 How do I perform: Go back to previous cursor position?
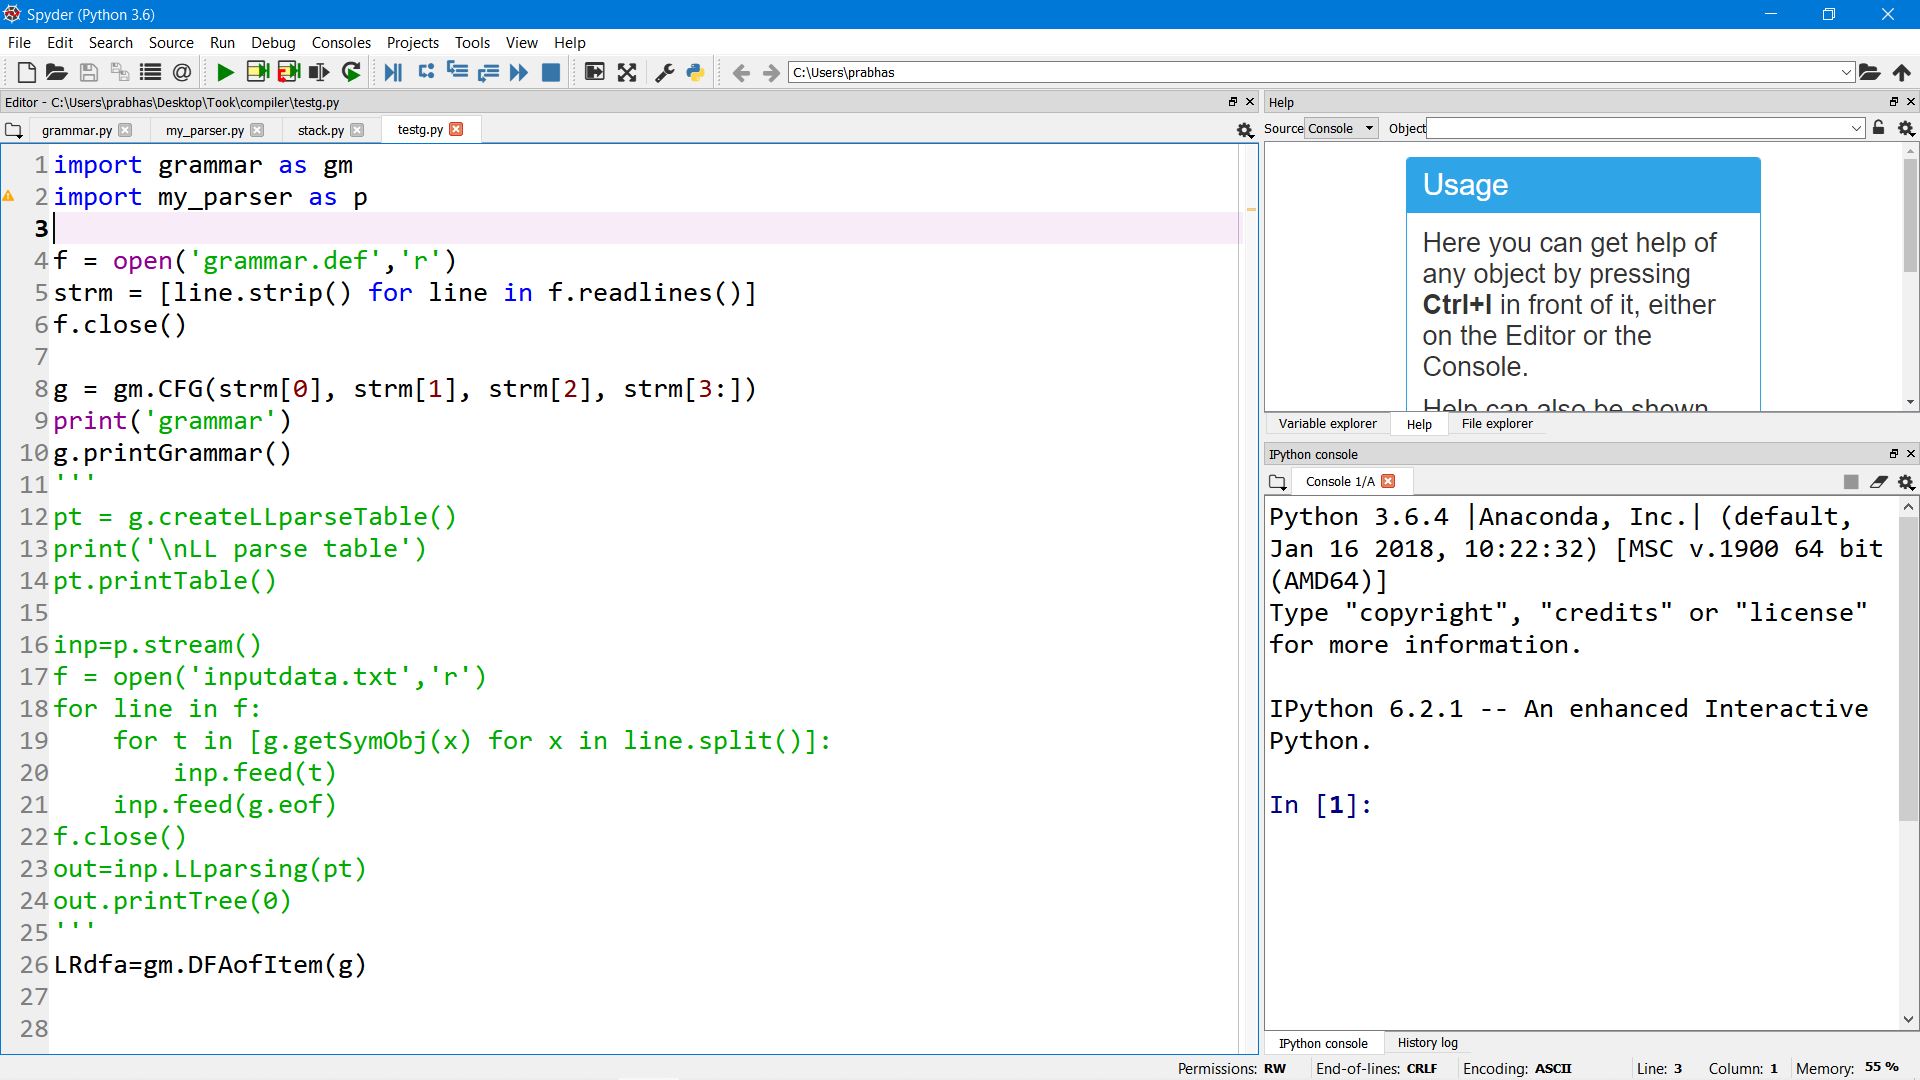(741, 72)
